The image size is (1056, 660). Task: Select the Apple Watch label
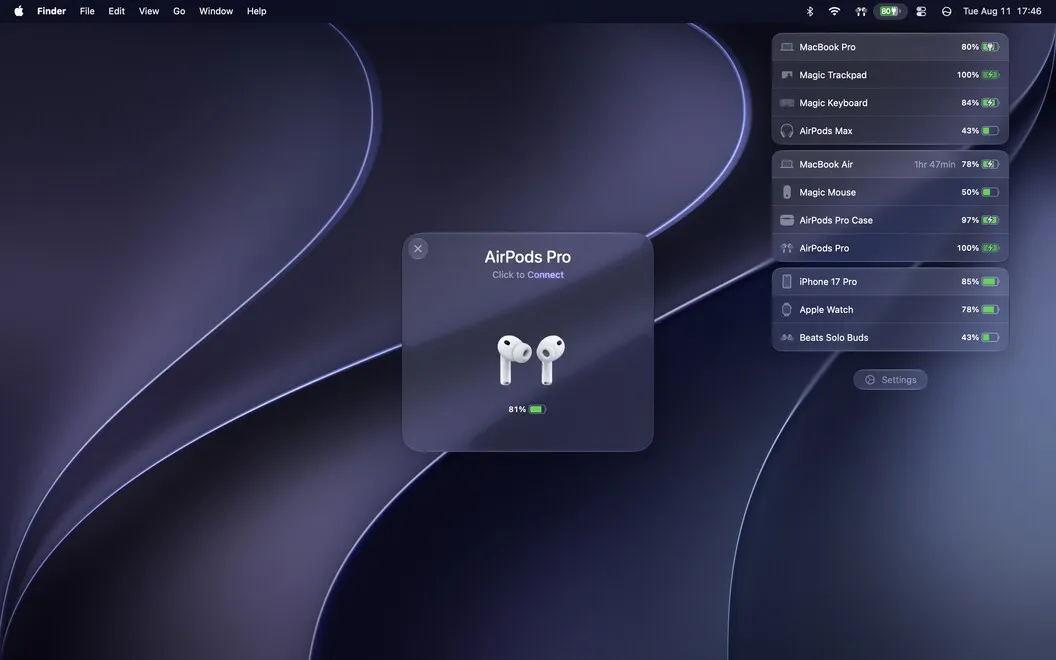pos(826,310)
